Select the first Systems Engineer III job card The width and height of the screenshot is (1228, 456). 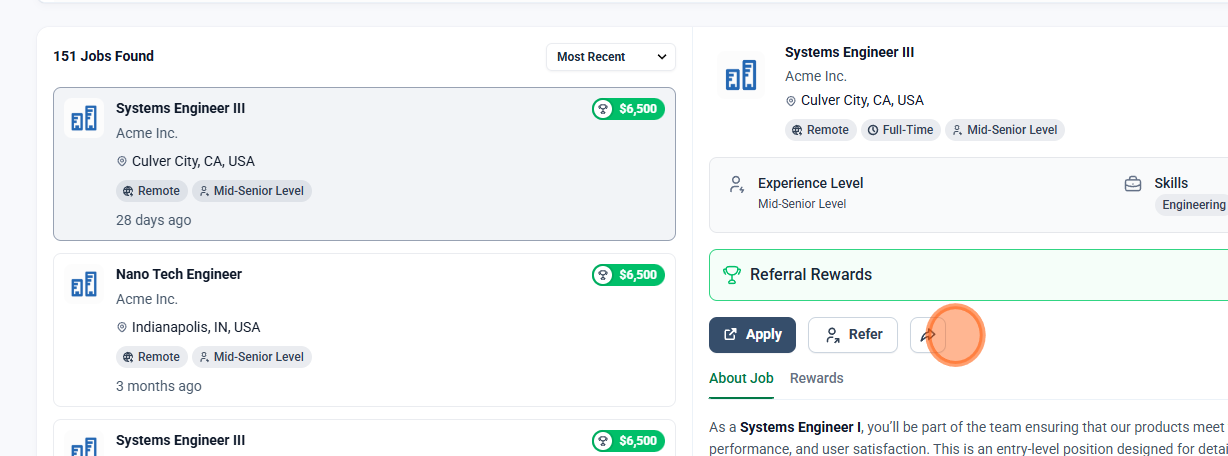364,164
